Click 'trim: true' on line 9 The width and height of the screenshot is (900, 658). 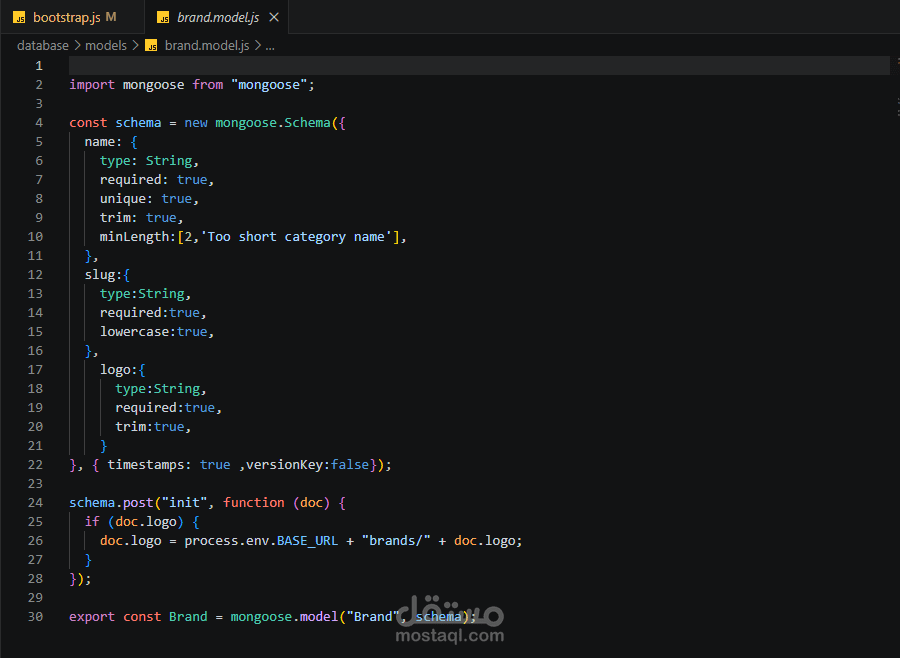pyautogui.click(x=138, y=217)
